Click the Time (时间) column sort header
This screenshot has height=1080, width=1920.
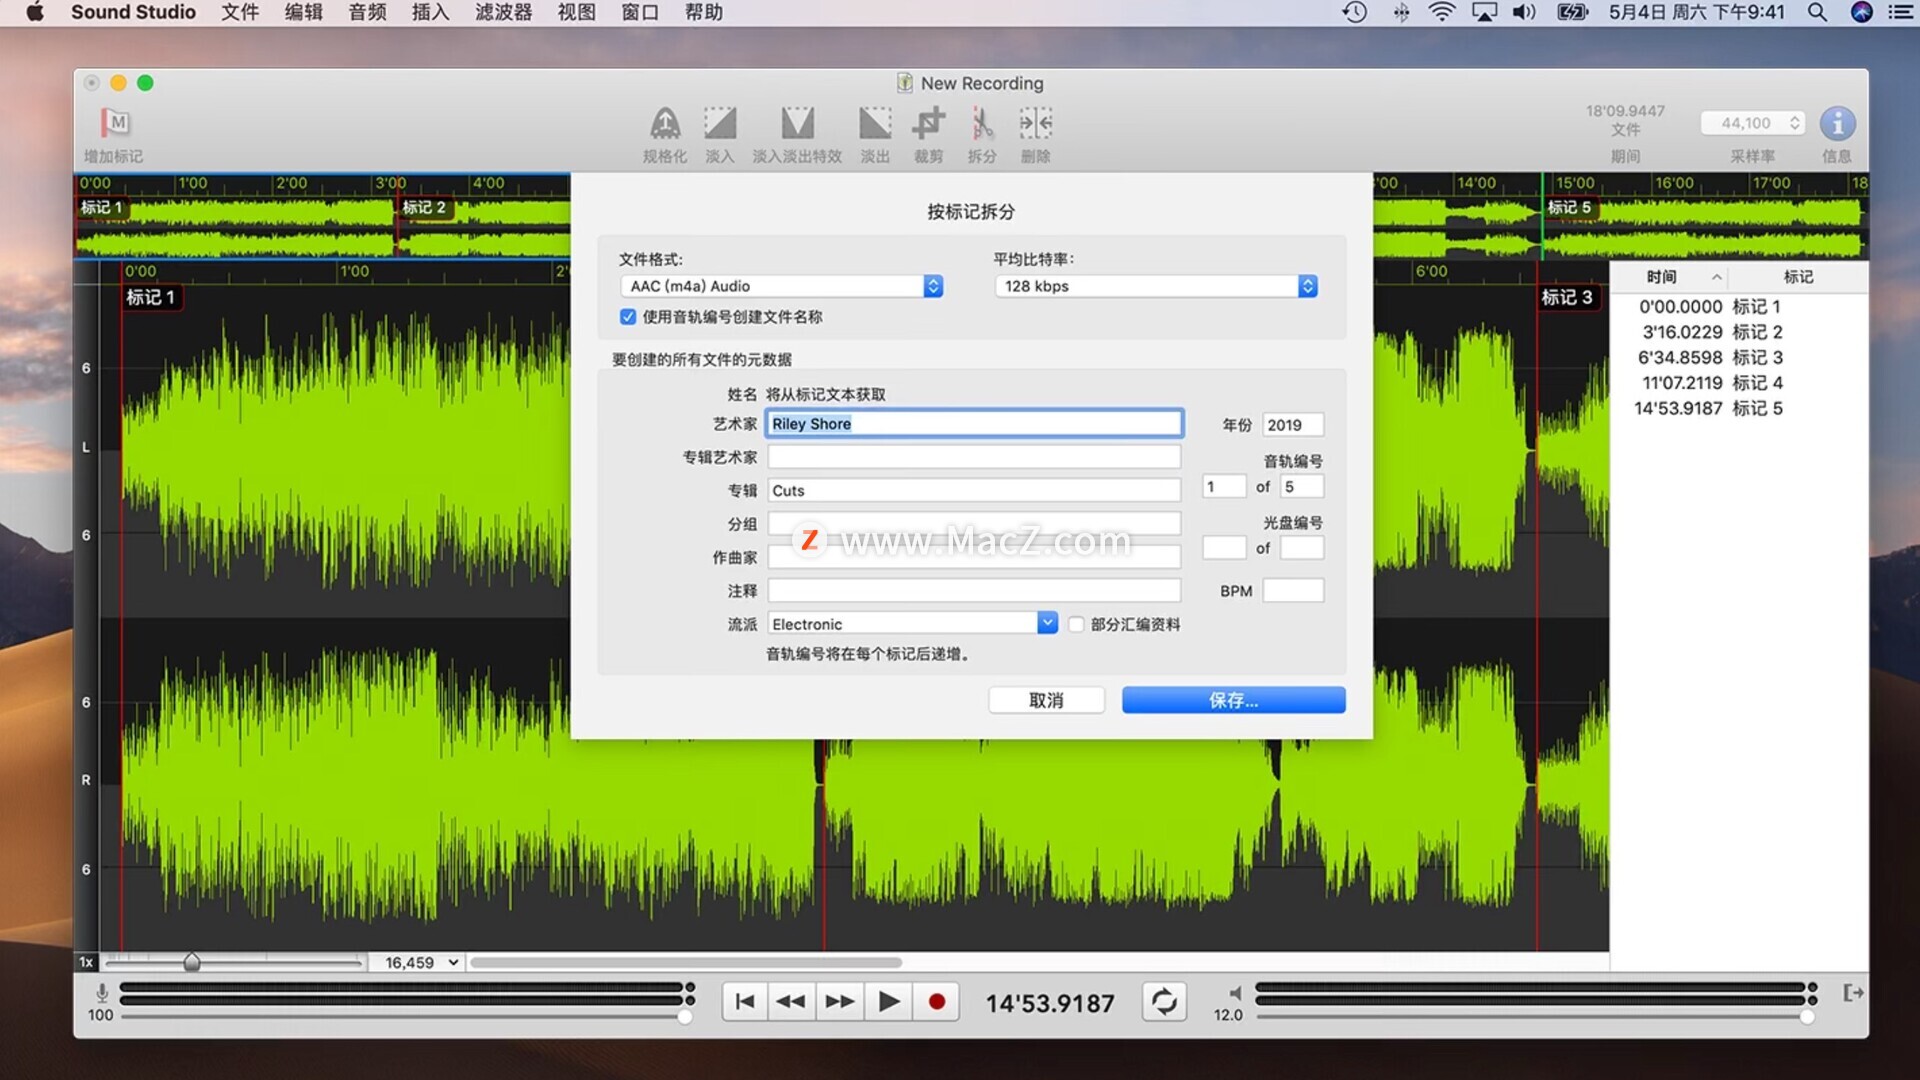1669,277
